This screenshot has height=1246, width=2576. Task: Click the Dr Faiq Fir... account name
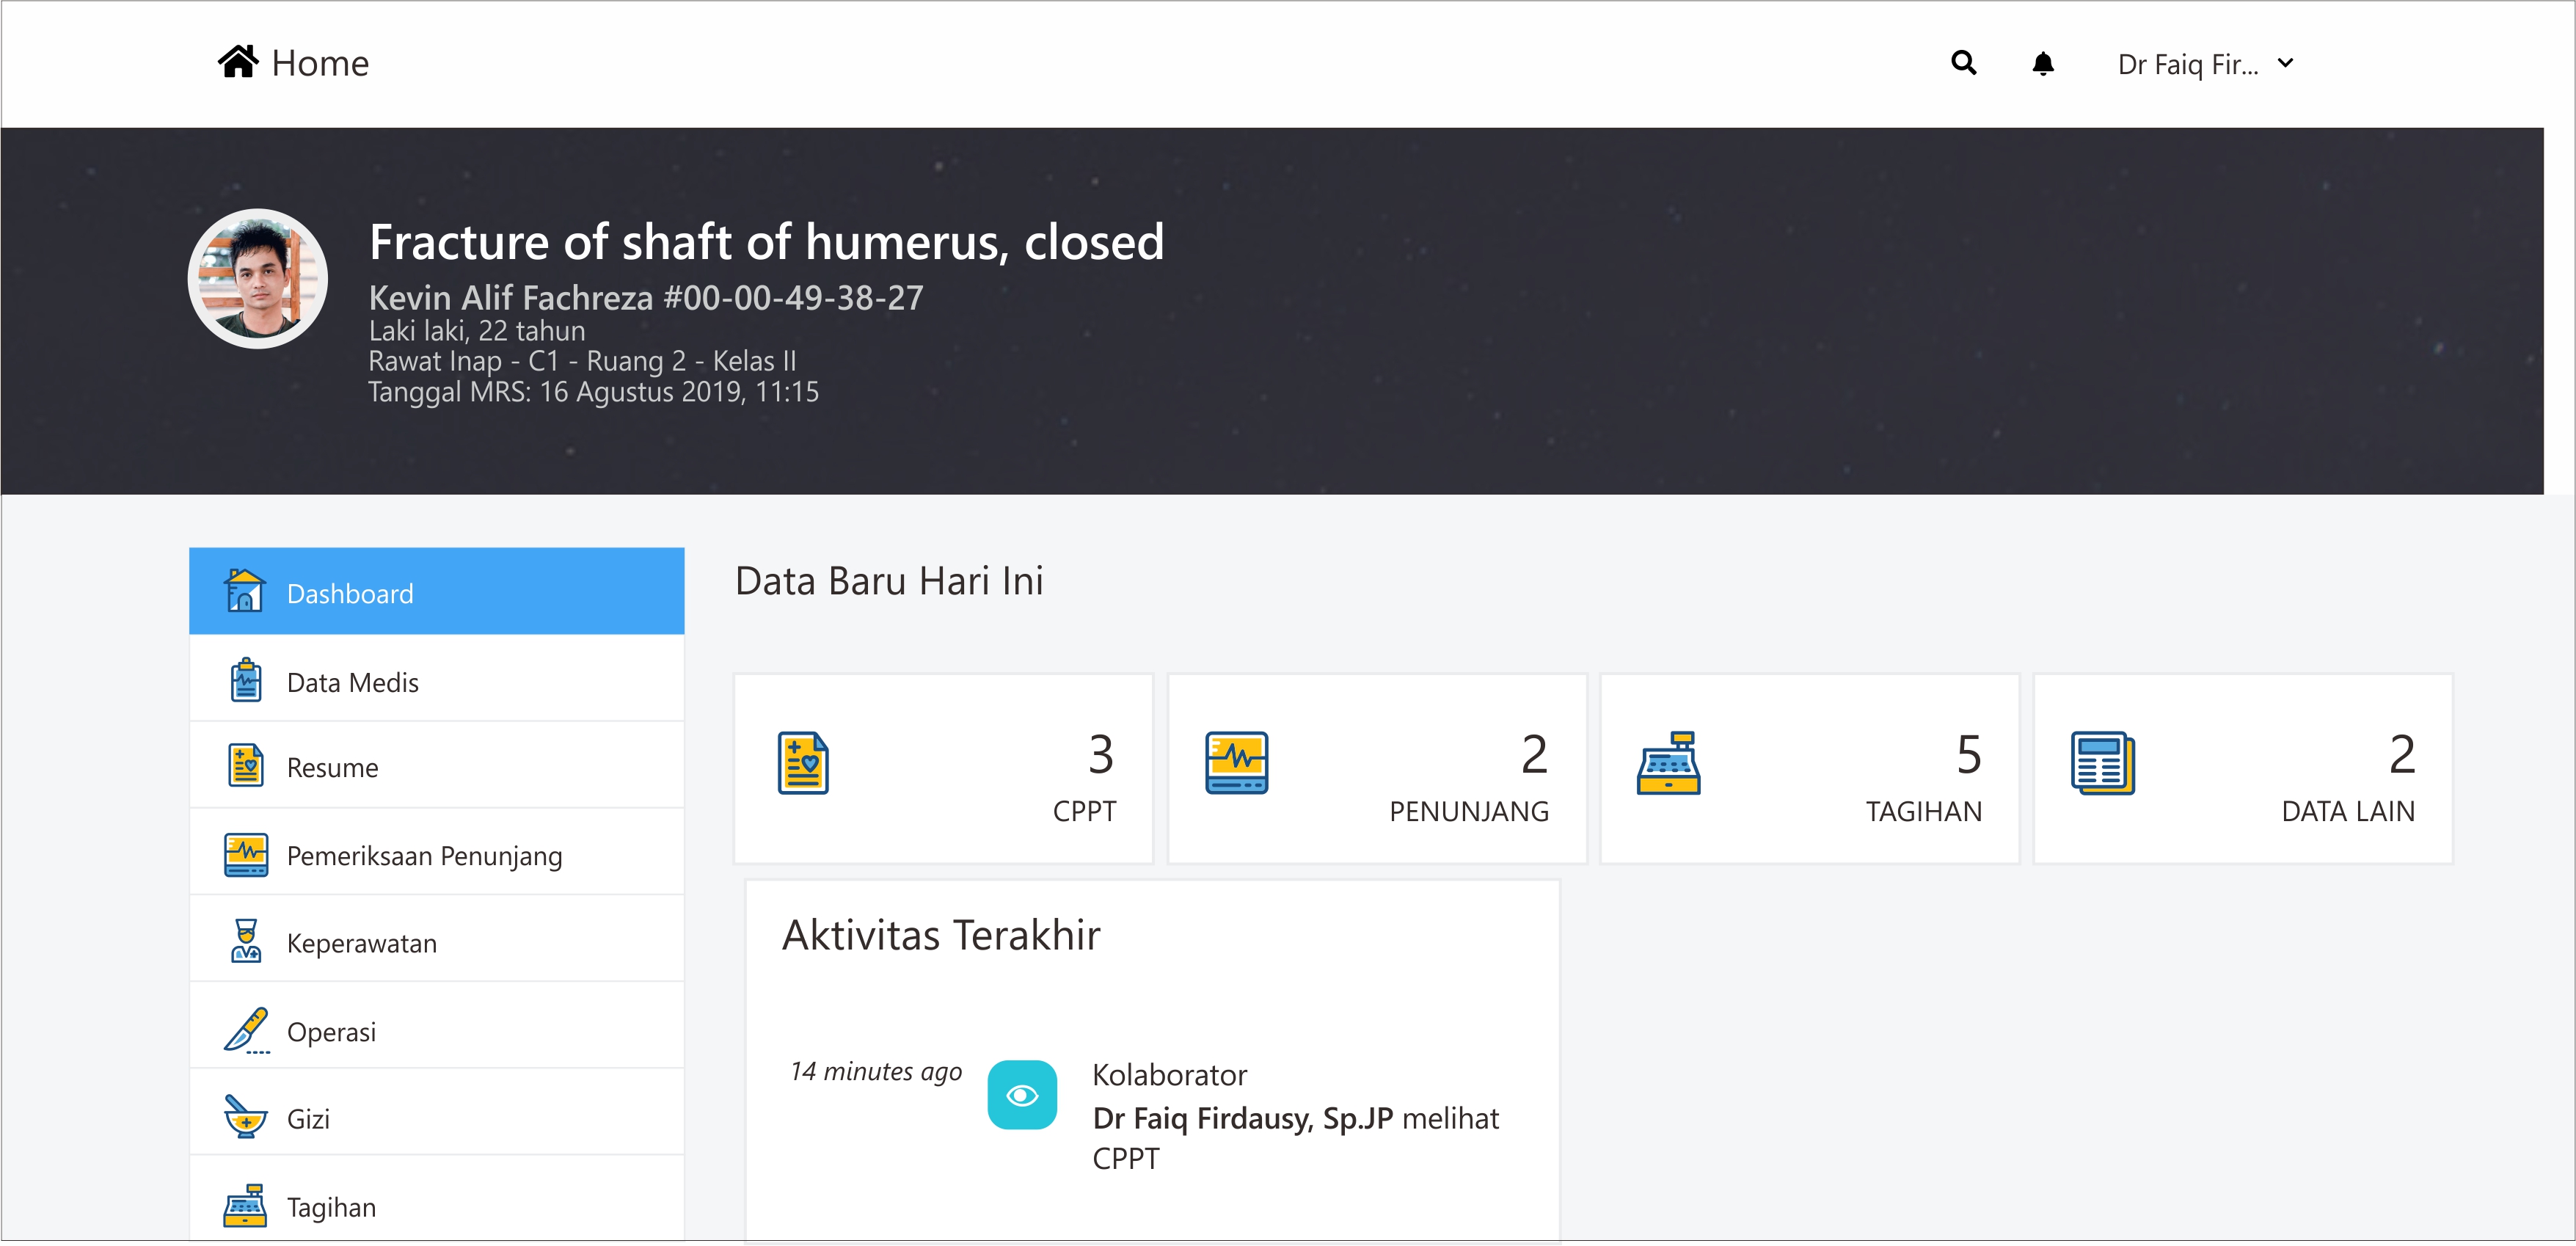click(x=2188, y=65)
